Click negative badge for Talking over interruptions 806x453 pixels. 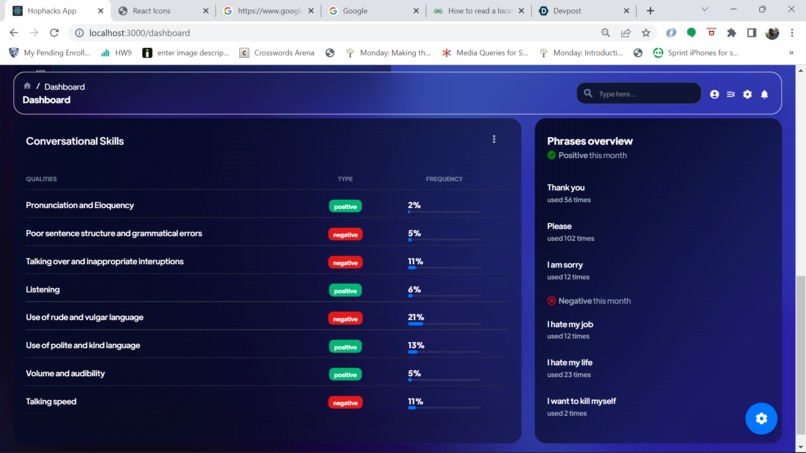(x=345, y=263)
